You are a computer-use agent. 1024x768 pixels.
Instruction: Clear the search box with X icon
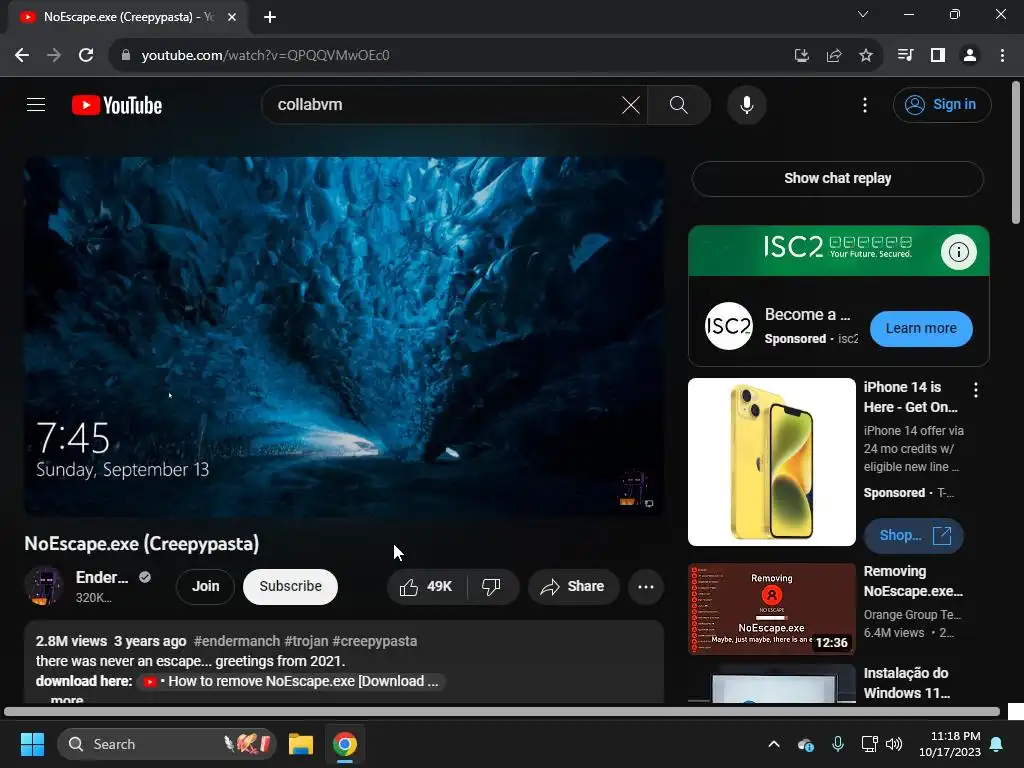click(630, 104)
